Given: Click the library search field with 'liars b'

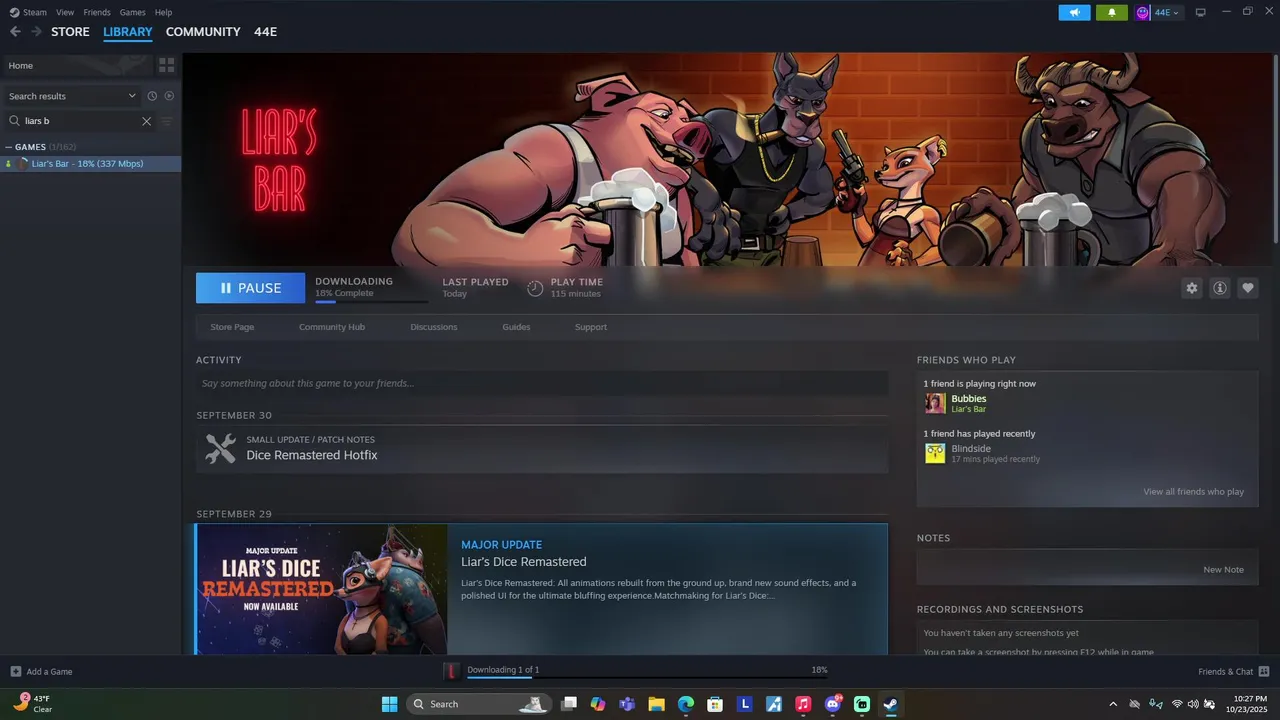Looking at the screenshot, I should click(x=80, y=121).
